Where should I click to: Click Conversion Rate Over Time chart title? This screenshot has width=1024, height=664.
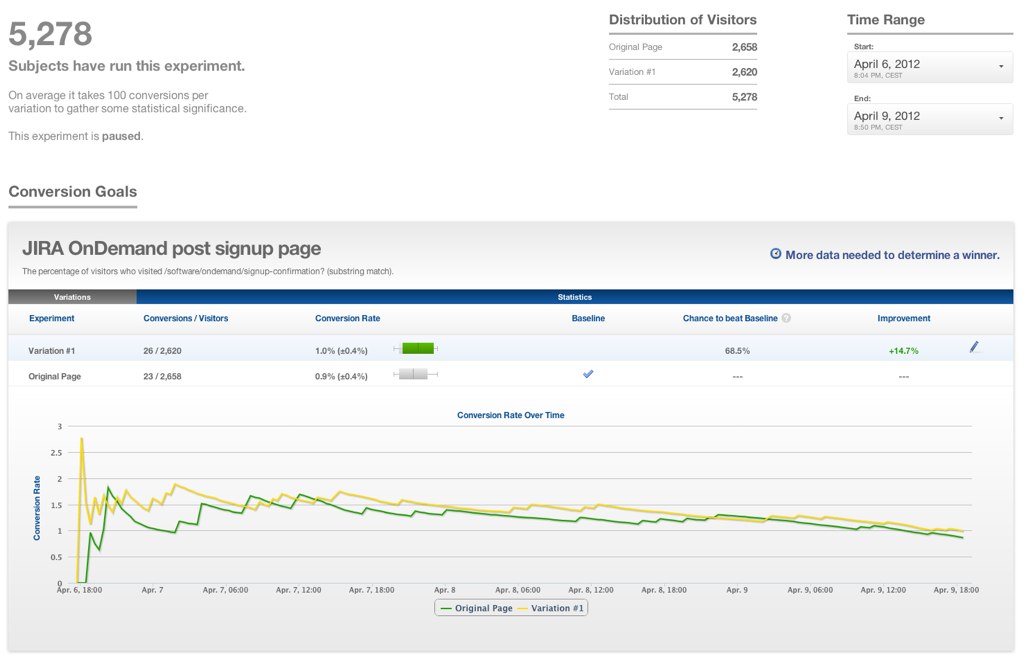[x=511, y=415]
